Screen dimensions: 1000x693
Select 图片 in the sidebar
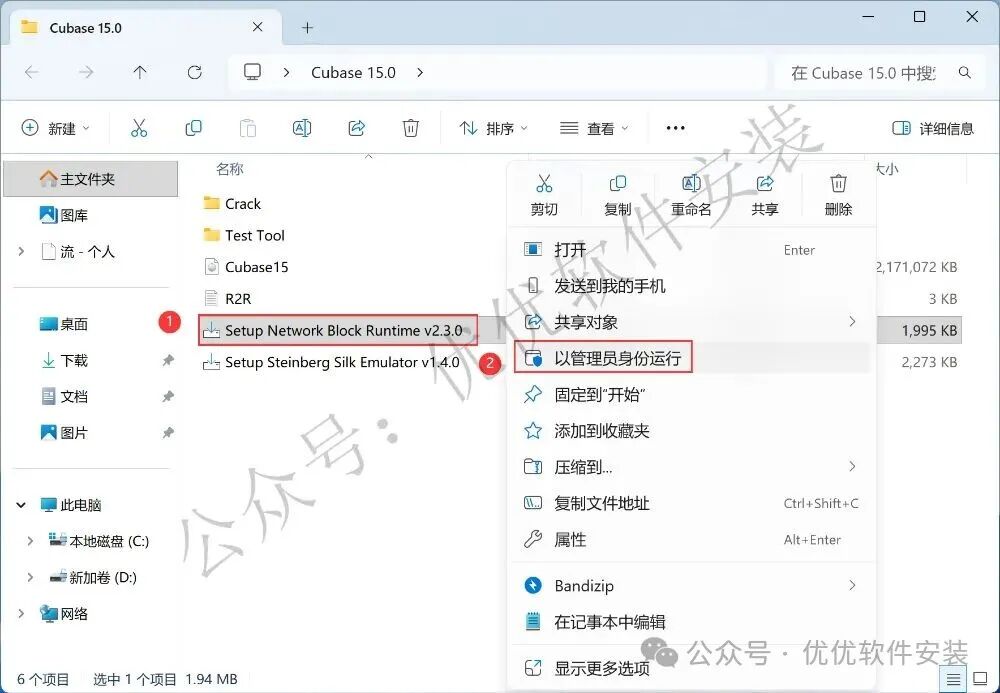pyautogui.click(x=91, y=433)
